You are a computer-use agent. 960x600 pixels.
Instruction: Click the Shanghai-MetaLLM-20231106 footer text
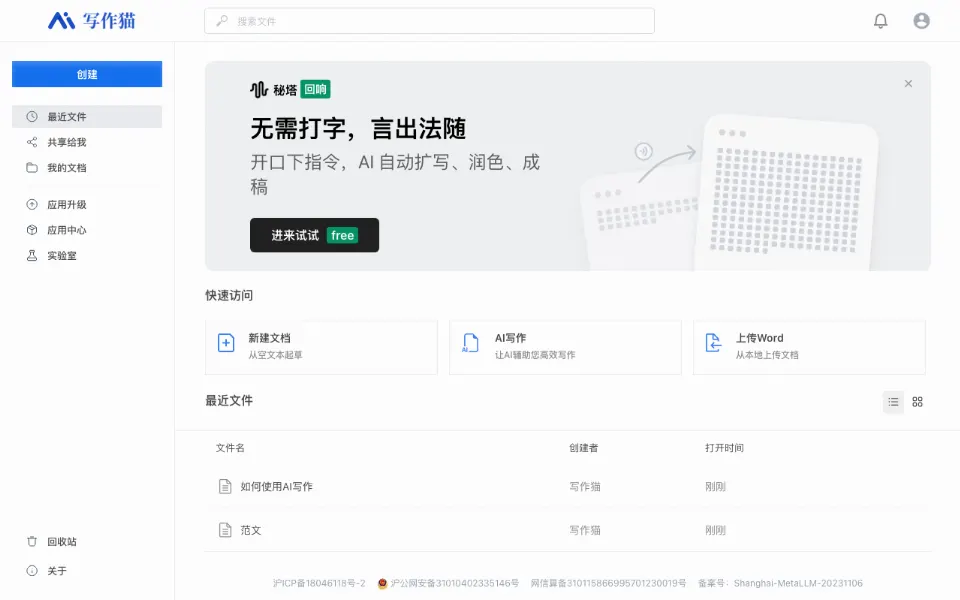(x=798, y=583)
